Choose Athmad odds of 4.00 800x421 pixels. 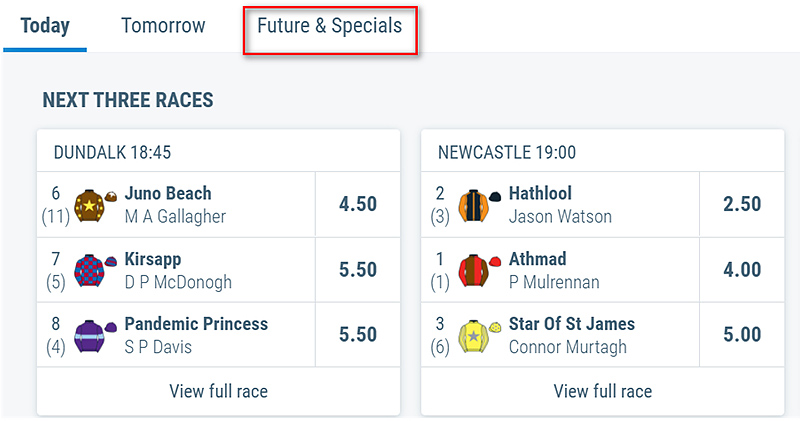(x=741, y=270)
